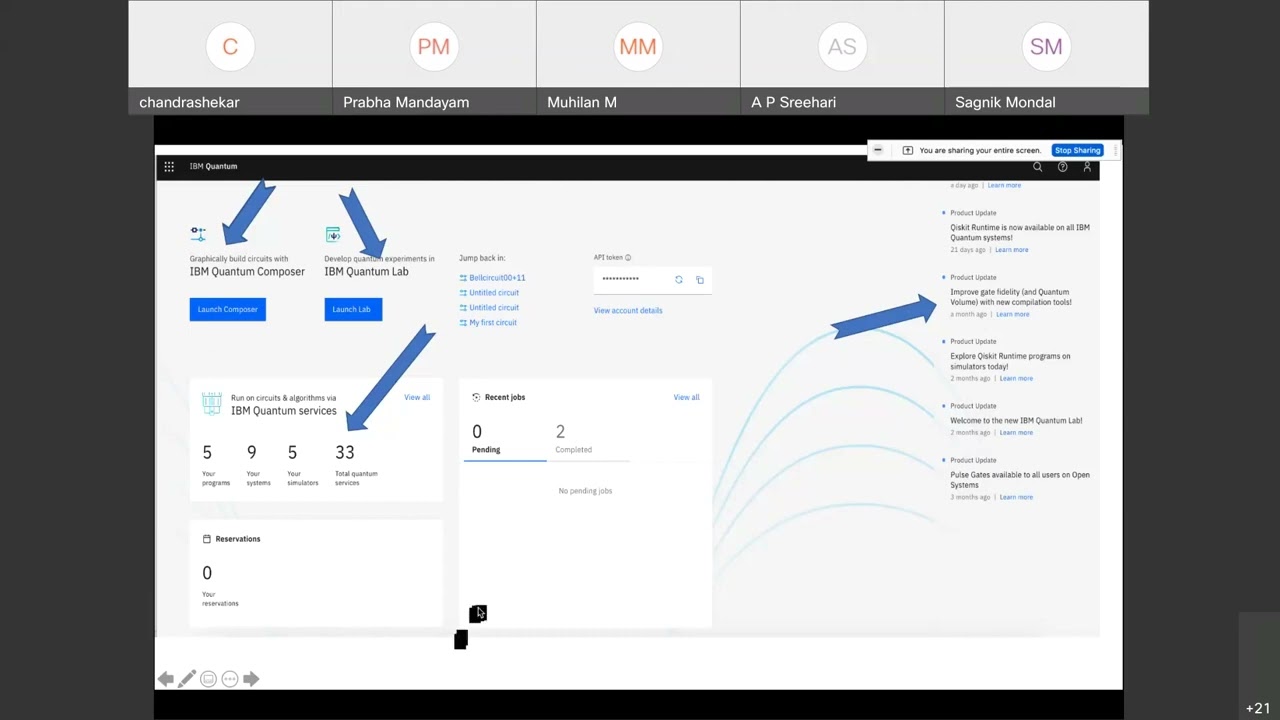Click the search magnifier in IBM Quantum header
This screenshot has width=1280, height=720.
click(x=1037, y=167)
